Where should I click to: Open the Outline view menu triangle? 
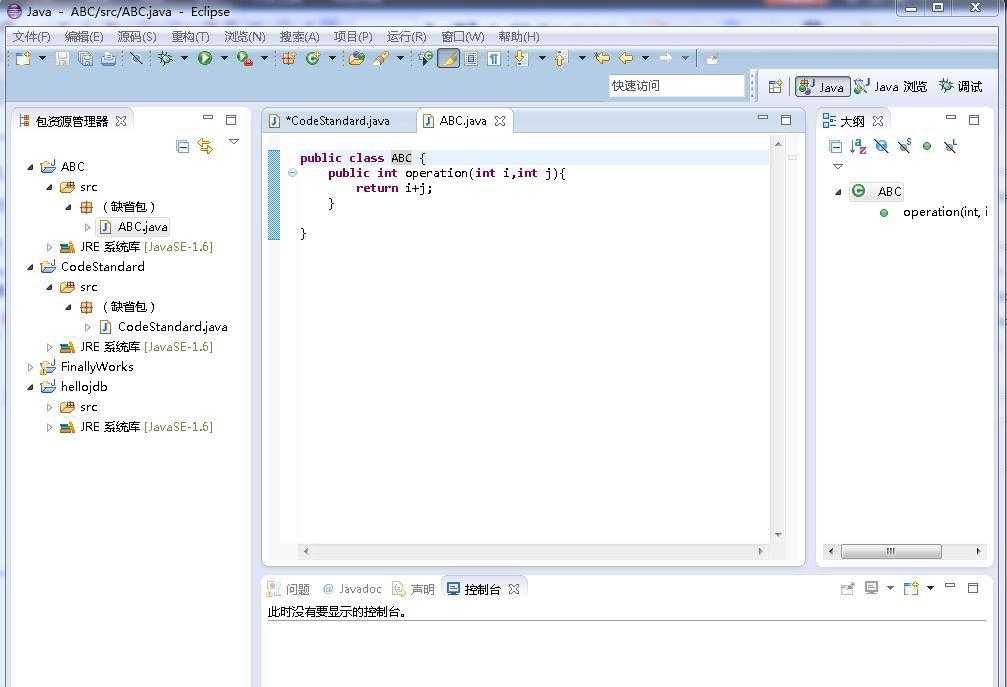pyautogui.click(x=837, y=166)
